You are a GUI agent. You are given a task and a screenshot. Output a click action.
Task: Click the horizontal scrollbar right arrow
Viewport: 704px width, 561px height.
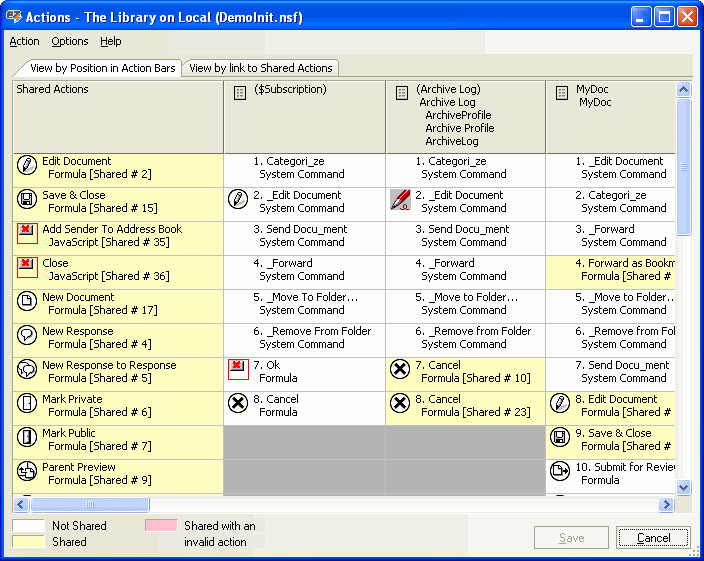click(667, 505)
